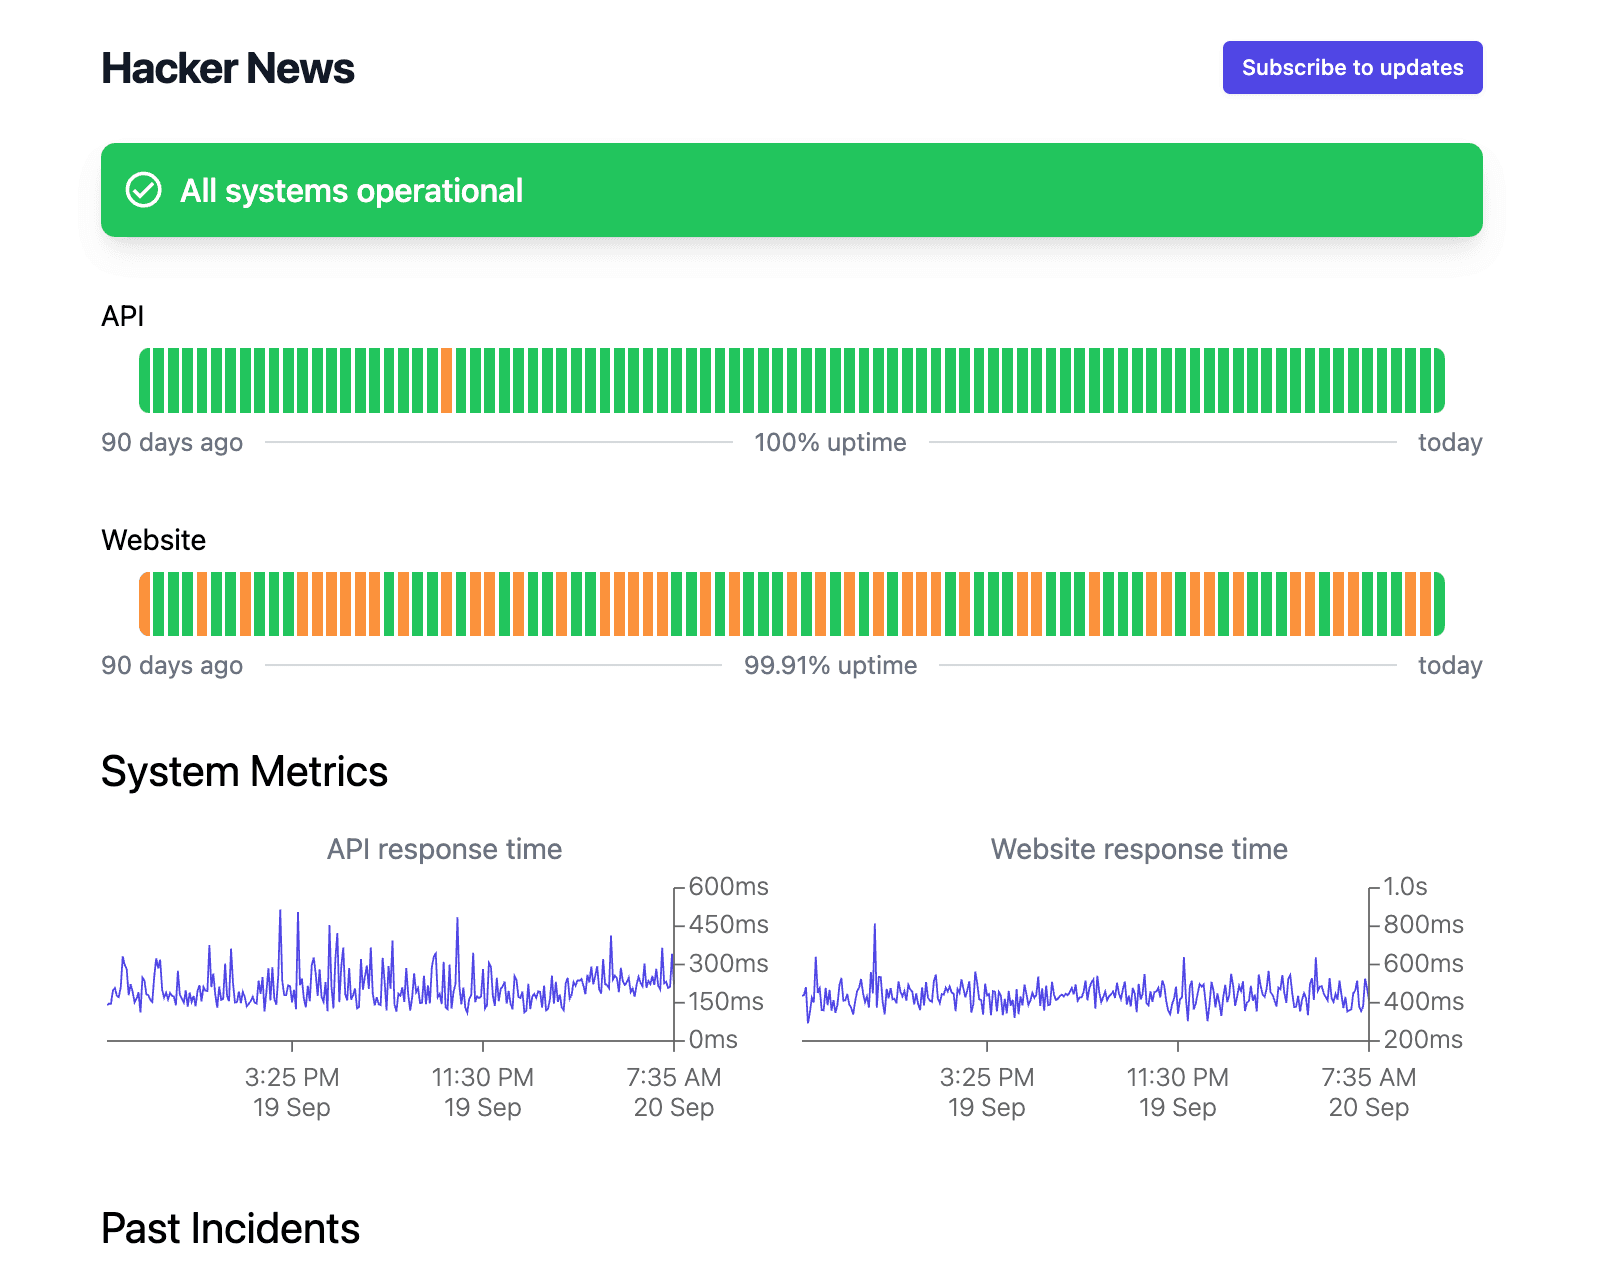Click the 100% uptime text
This screenshot has height=1282, width=1602.
point(830,442)
